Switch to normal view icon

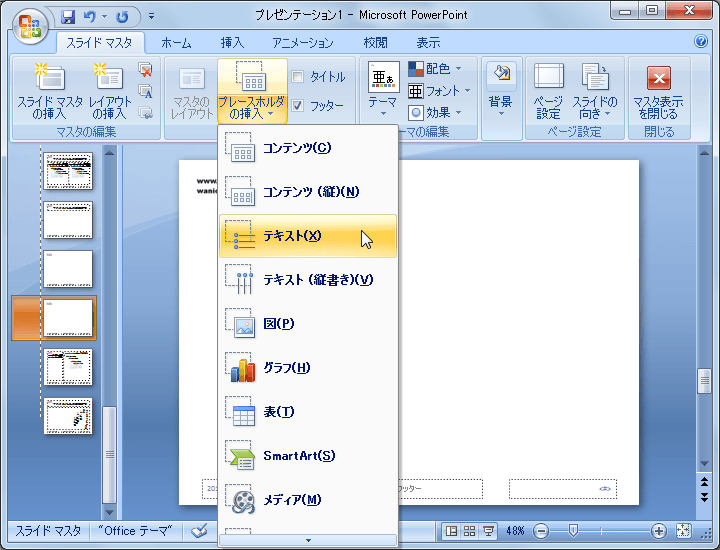click(x=452, y=531)
